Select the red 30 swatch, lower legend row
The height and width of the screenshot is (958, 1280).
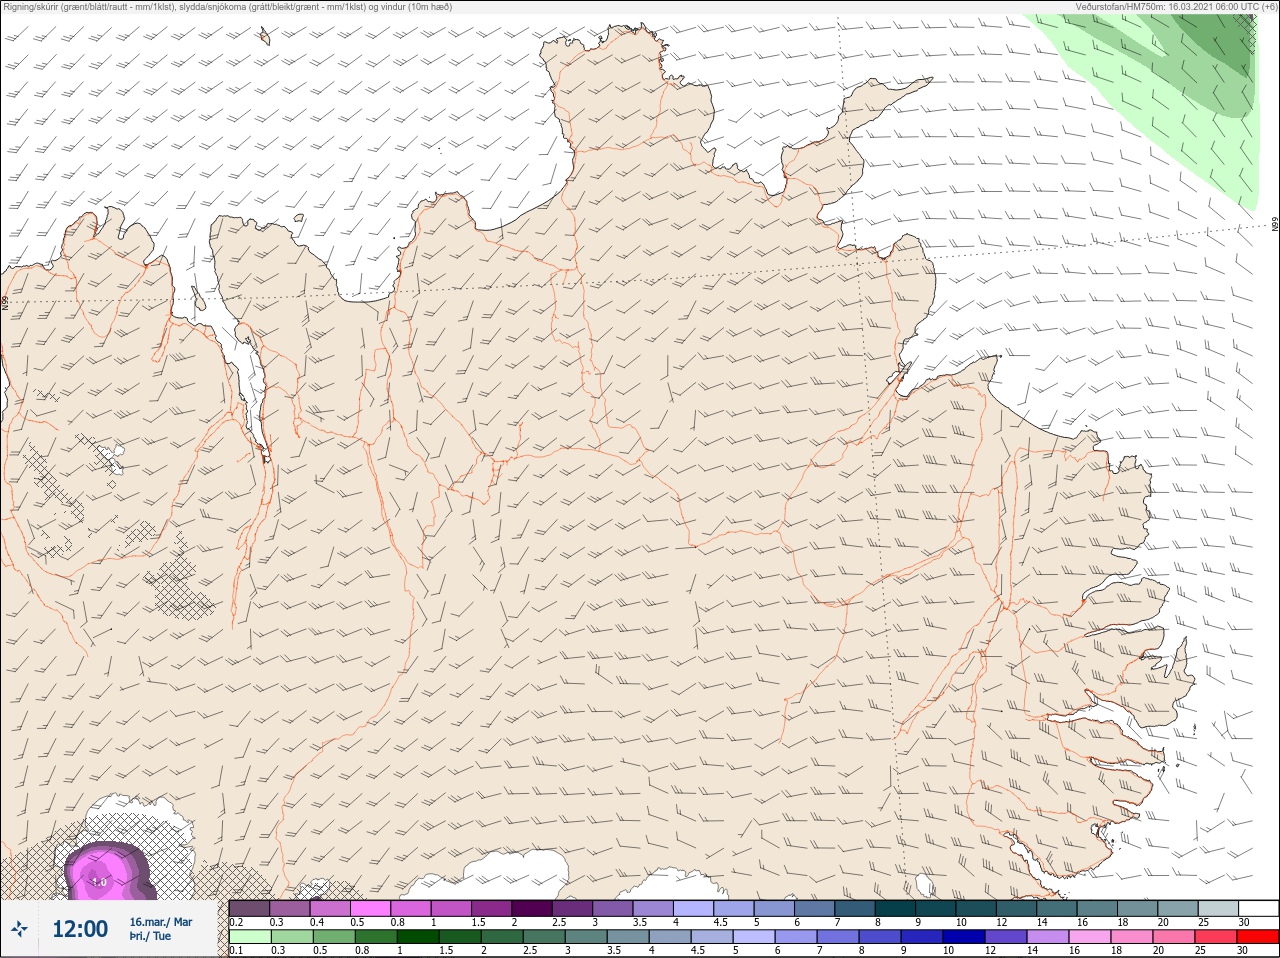(x=1259, y=937)
